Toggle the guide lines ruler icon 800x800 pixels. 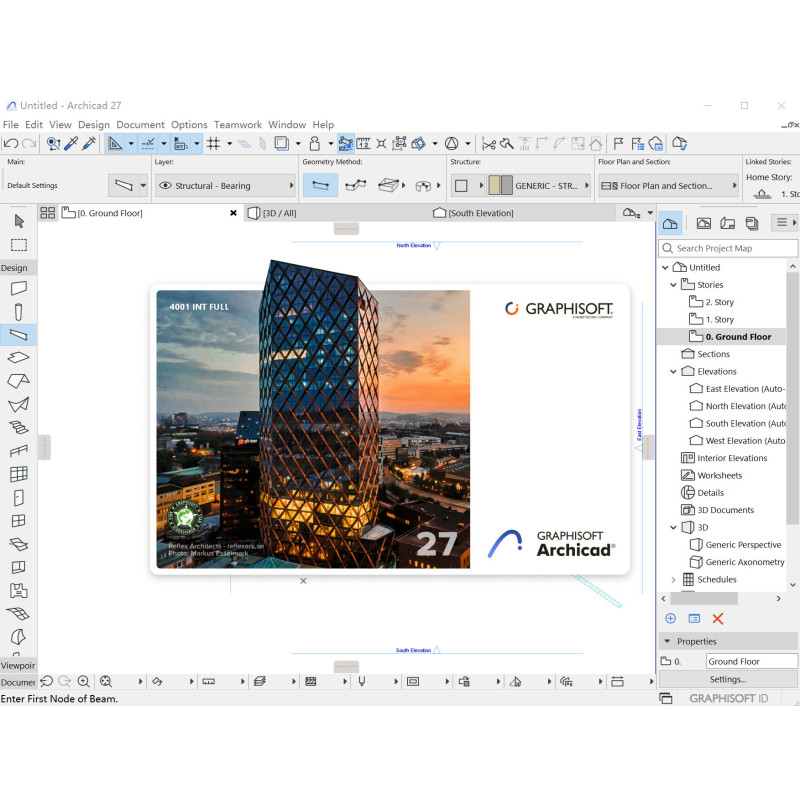[115, 144]
